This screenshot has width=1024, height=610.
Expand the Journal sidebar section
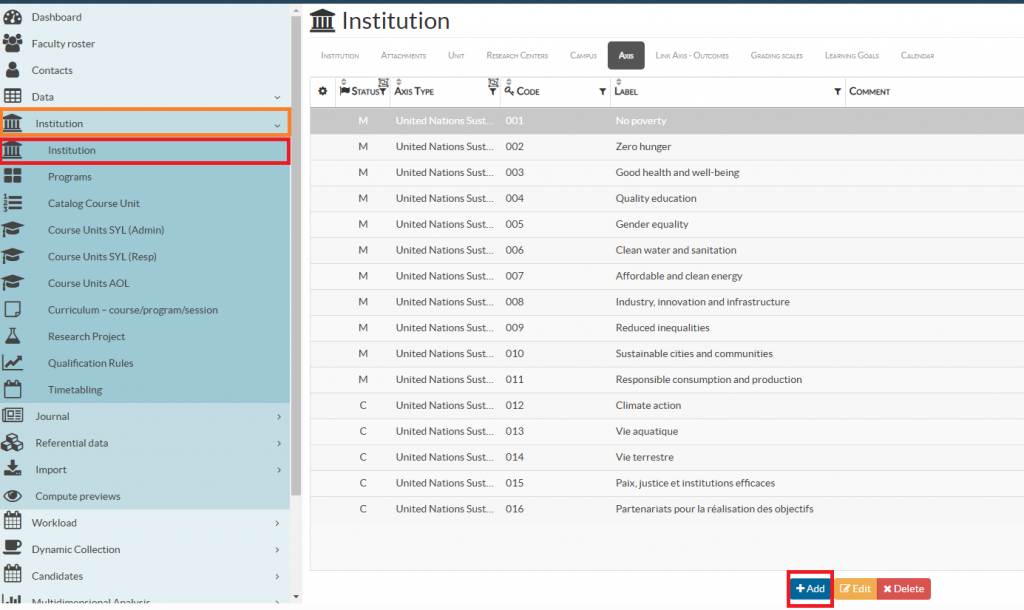(x=277, y=416)
